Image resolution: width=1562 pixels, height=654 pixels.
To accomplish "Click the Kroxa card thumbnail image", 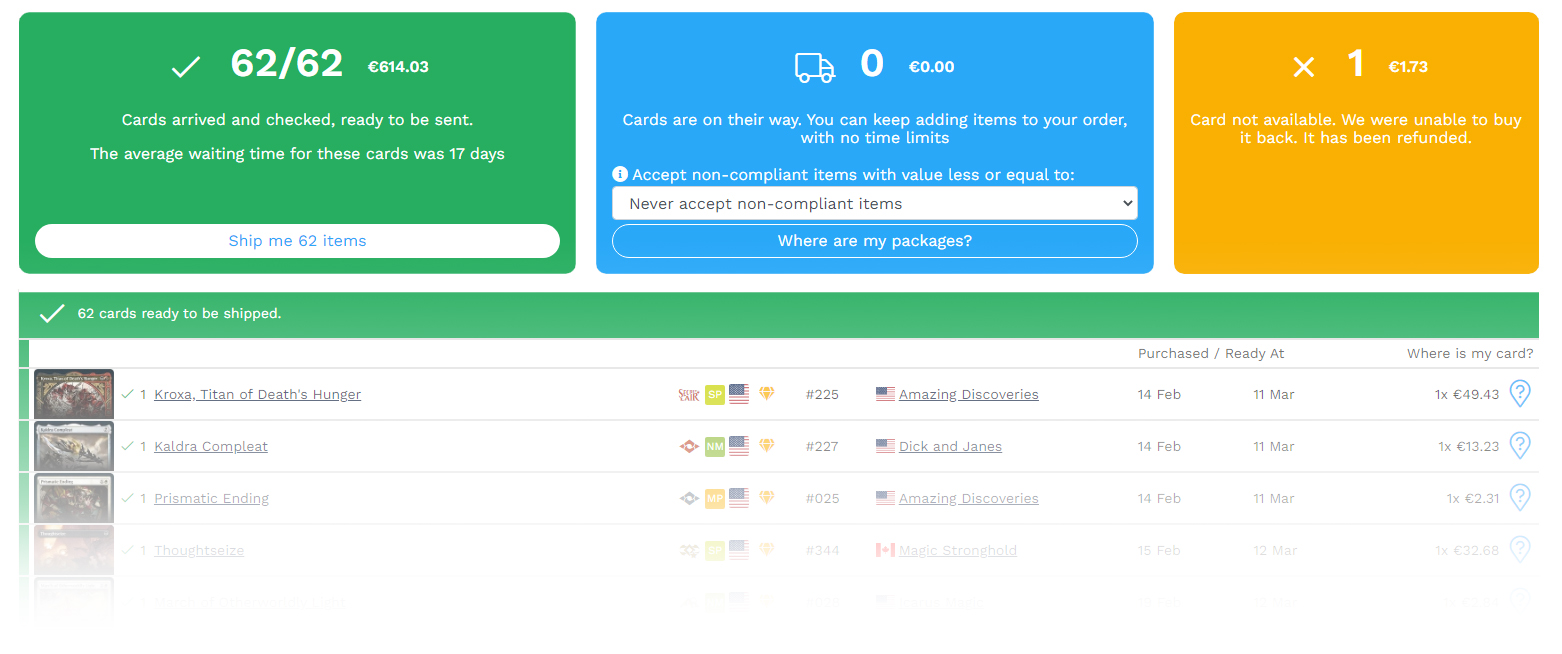I will coord(74,394).
